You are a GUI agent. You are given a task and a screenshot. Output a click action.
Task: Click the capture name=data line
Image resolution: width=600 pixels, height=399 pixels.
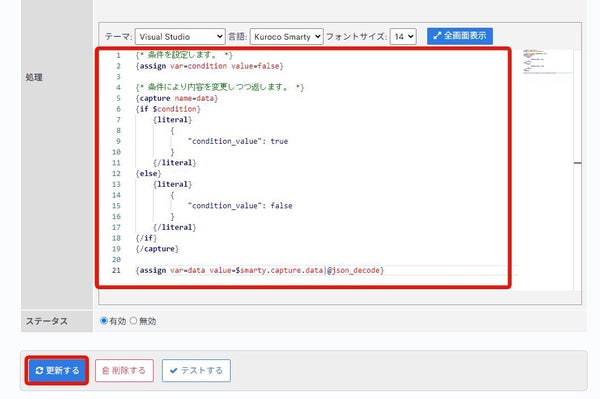coord(176,98)
